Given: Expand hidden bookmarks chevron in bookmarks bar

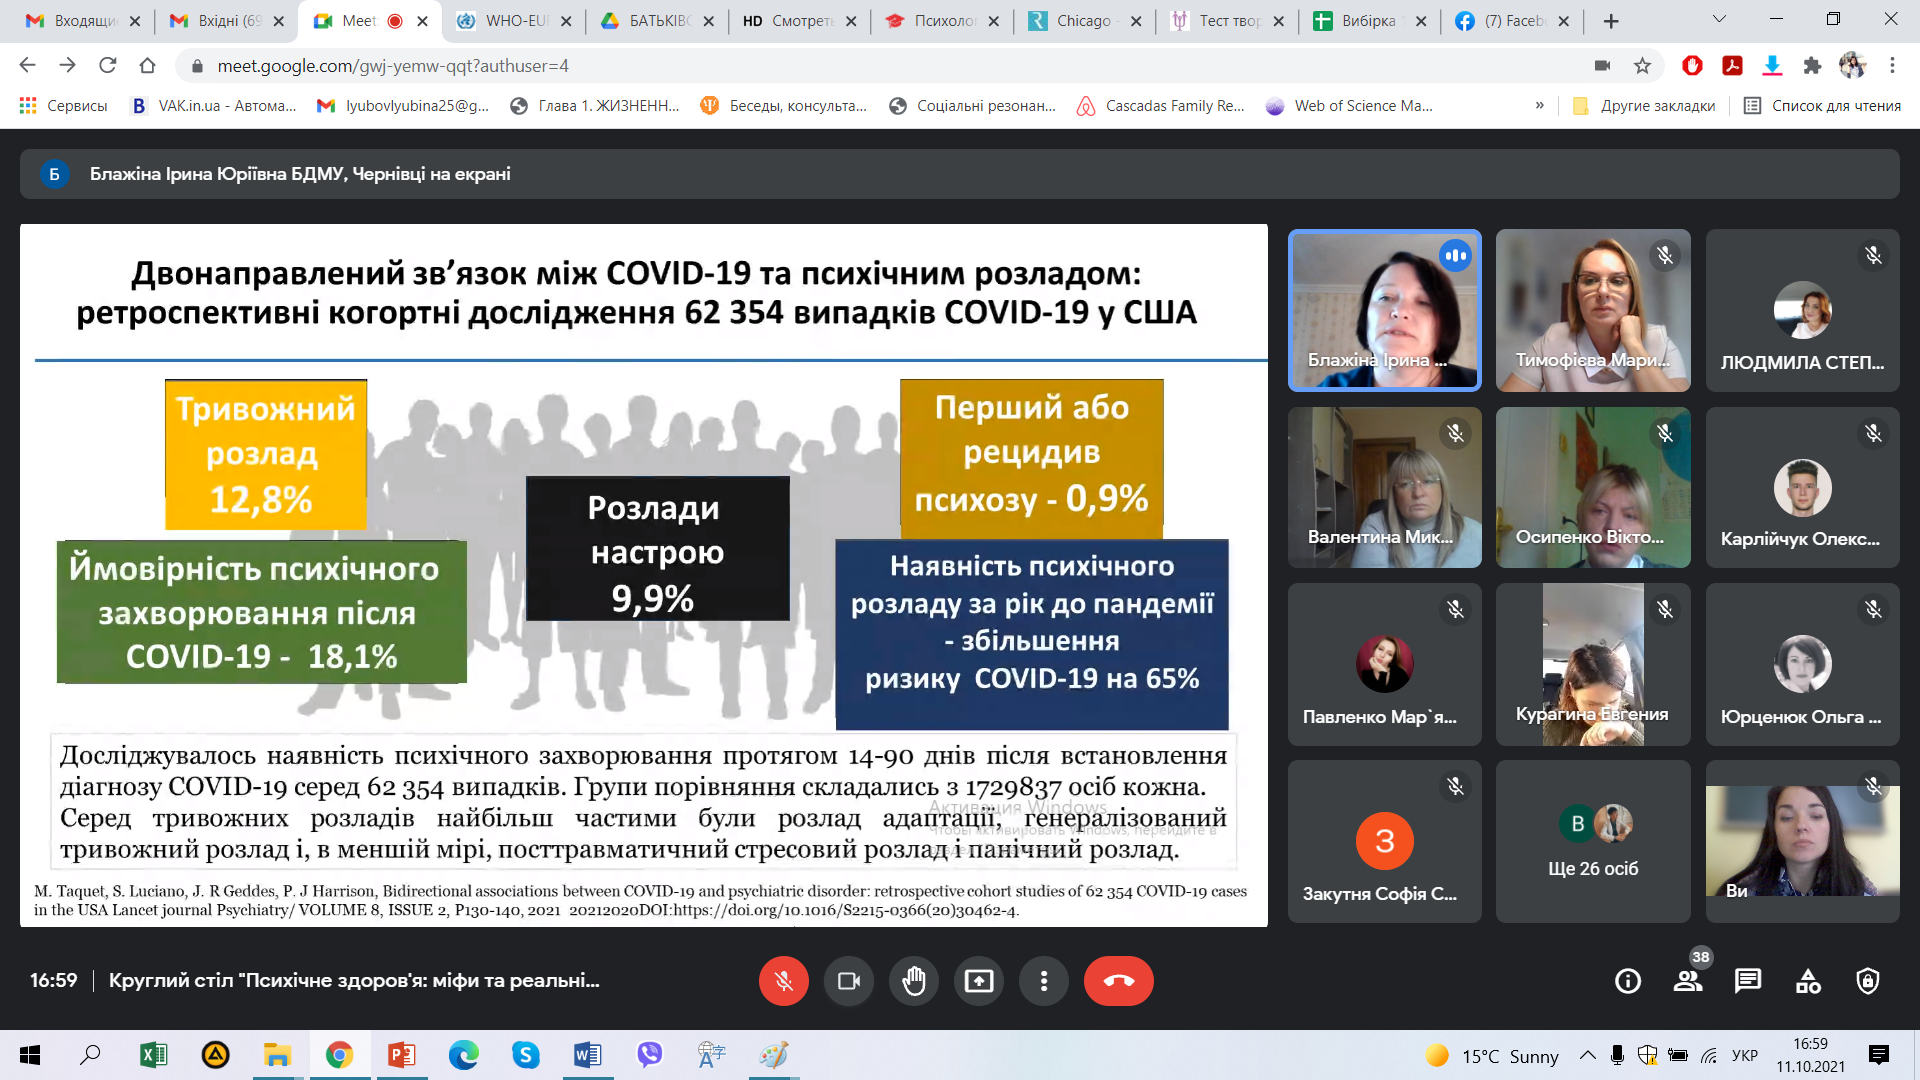Looking at the screenshot, I should coord(1539,105).
